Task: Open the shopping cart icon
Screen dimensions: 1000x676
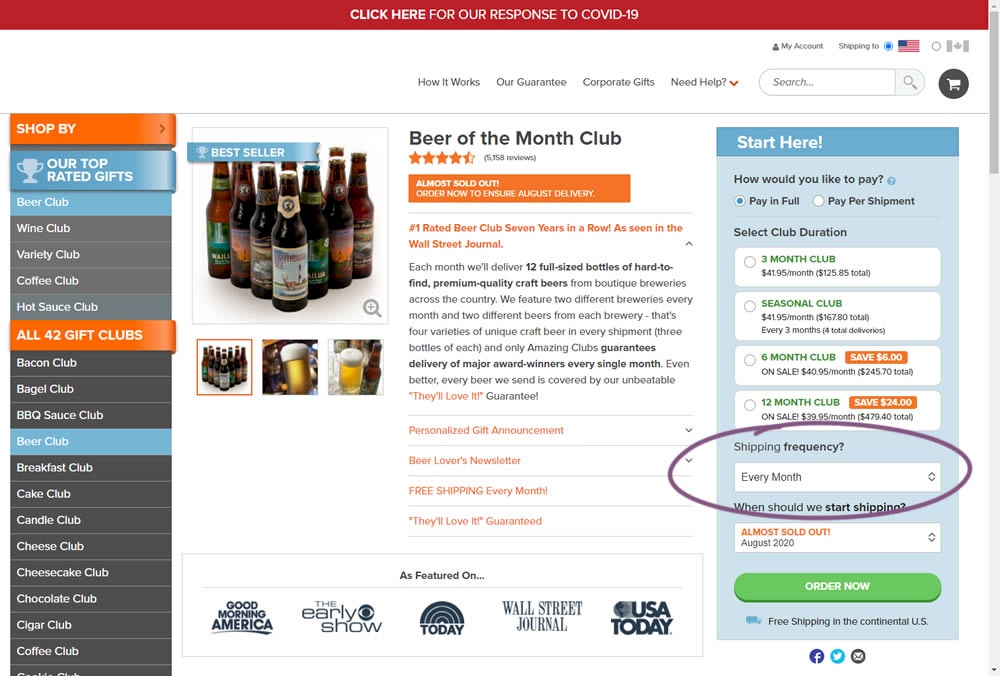Action: (x=953, y=83)
